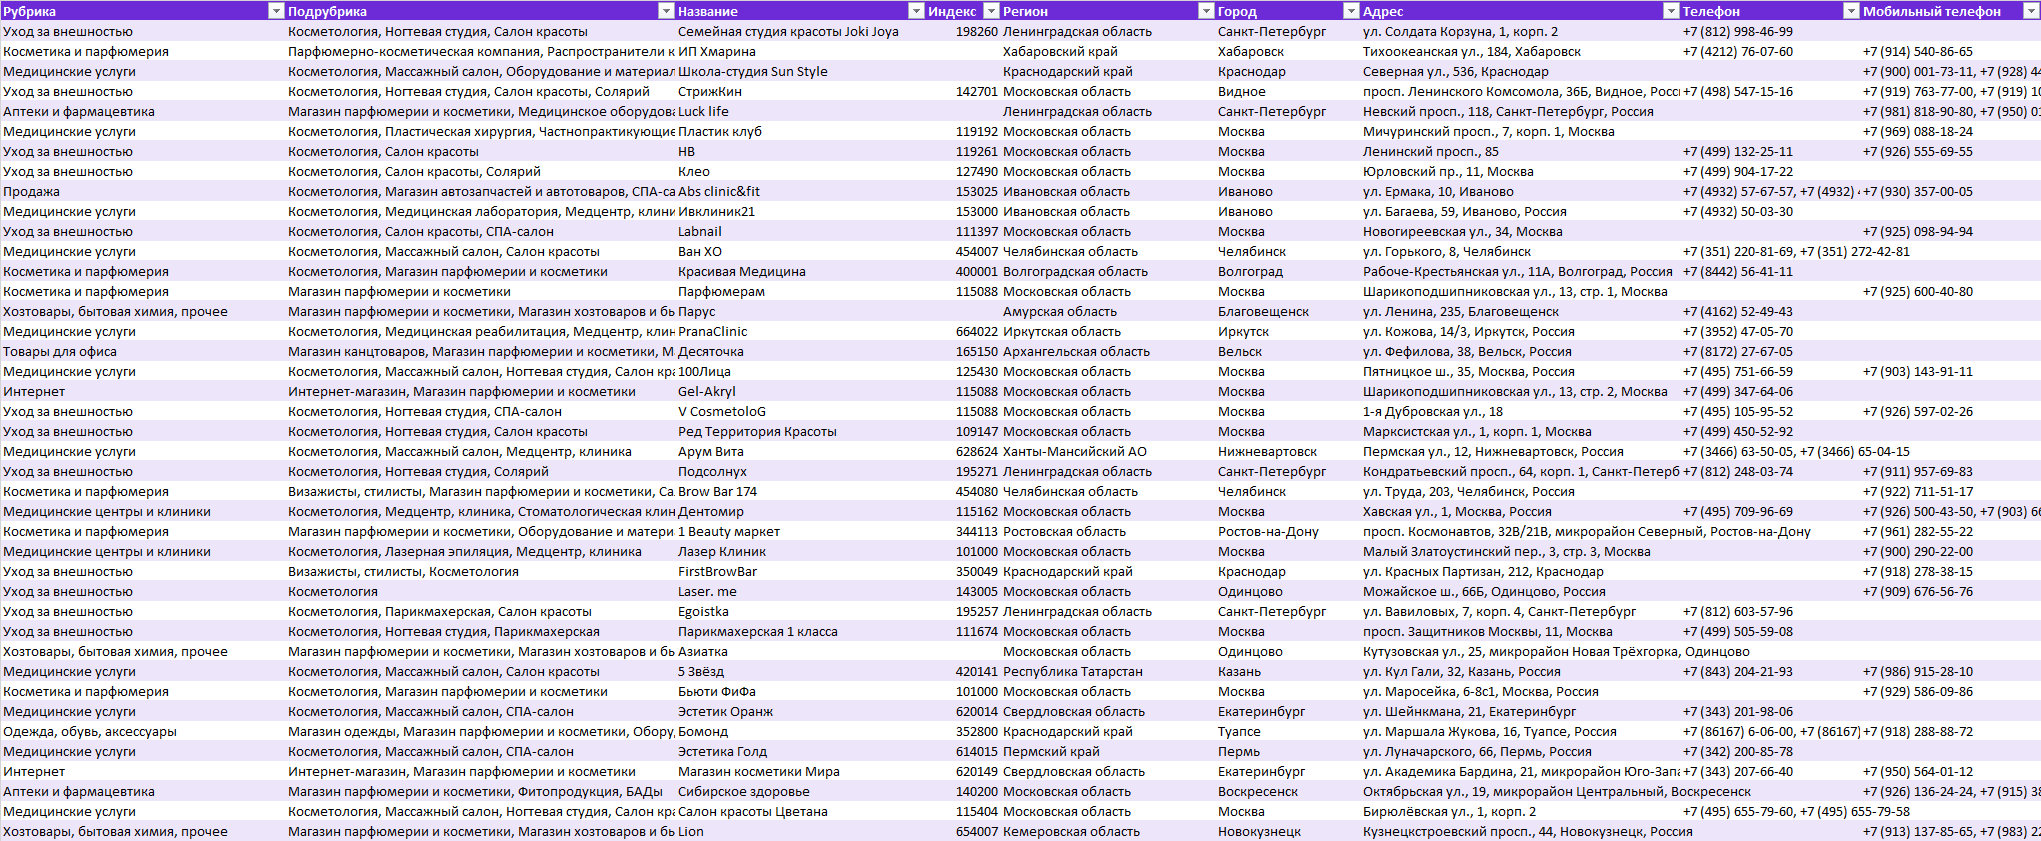The image size is (2041, 841).
Task: Open the Индекс column filter dropdown
Action: (x=991, y=11)
